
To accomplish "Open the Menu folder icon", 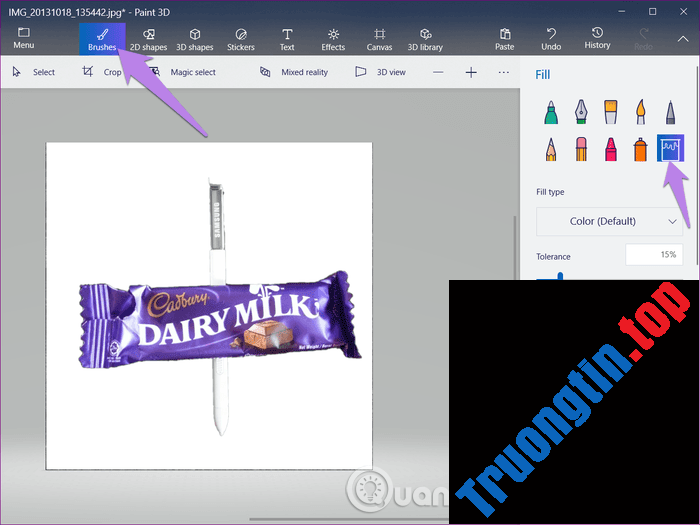I will point(24,38).
